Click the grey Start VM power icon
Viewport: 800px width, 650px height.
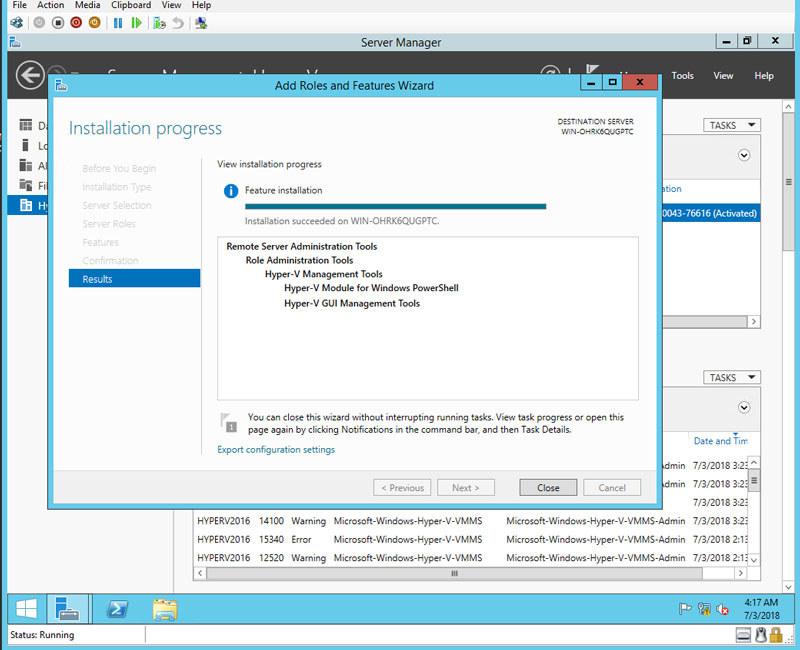(39, 22)
